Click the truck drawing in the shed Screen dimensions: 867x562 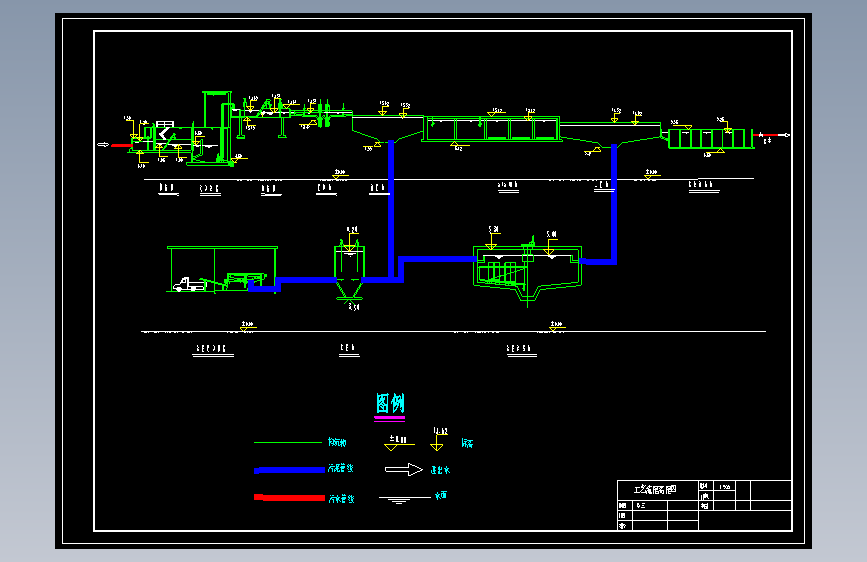[x=189, y=284]
